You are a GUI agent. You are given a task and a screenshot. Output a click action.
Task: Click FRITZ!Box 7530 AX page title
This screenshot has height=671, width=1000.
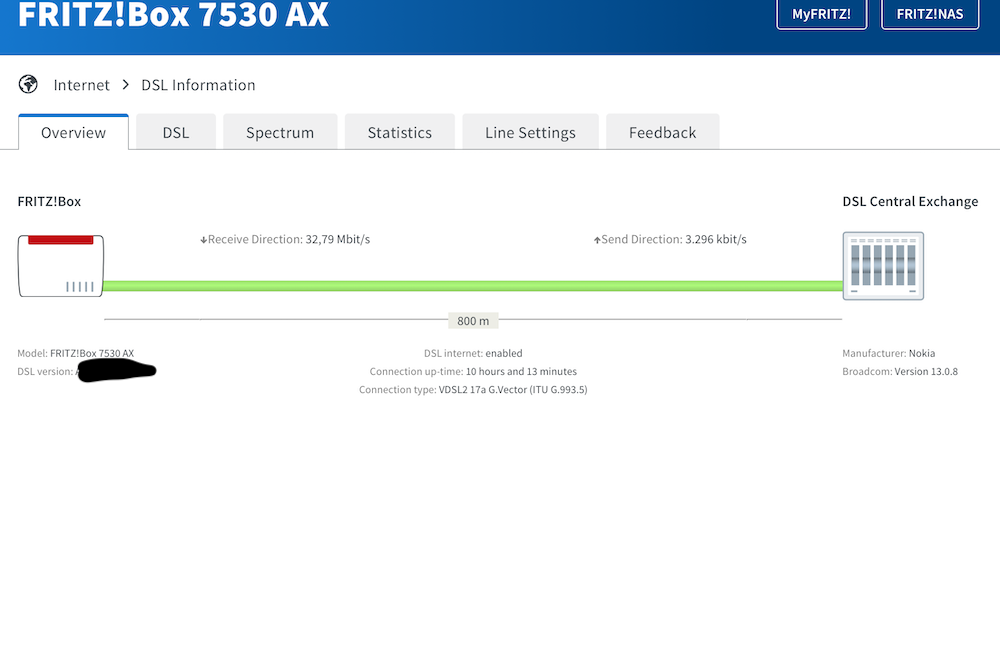click(x=173, y=14)
